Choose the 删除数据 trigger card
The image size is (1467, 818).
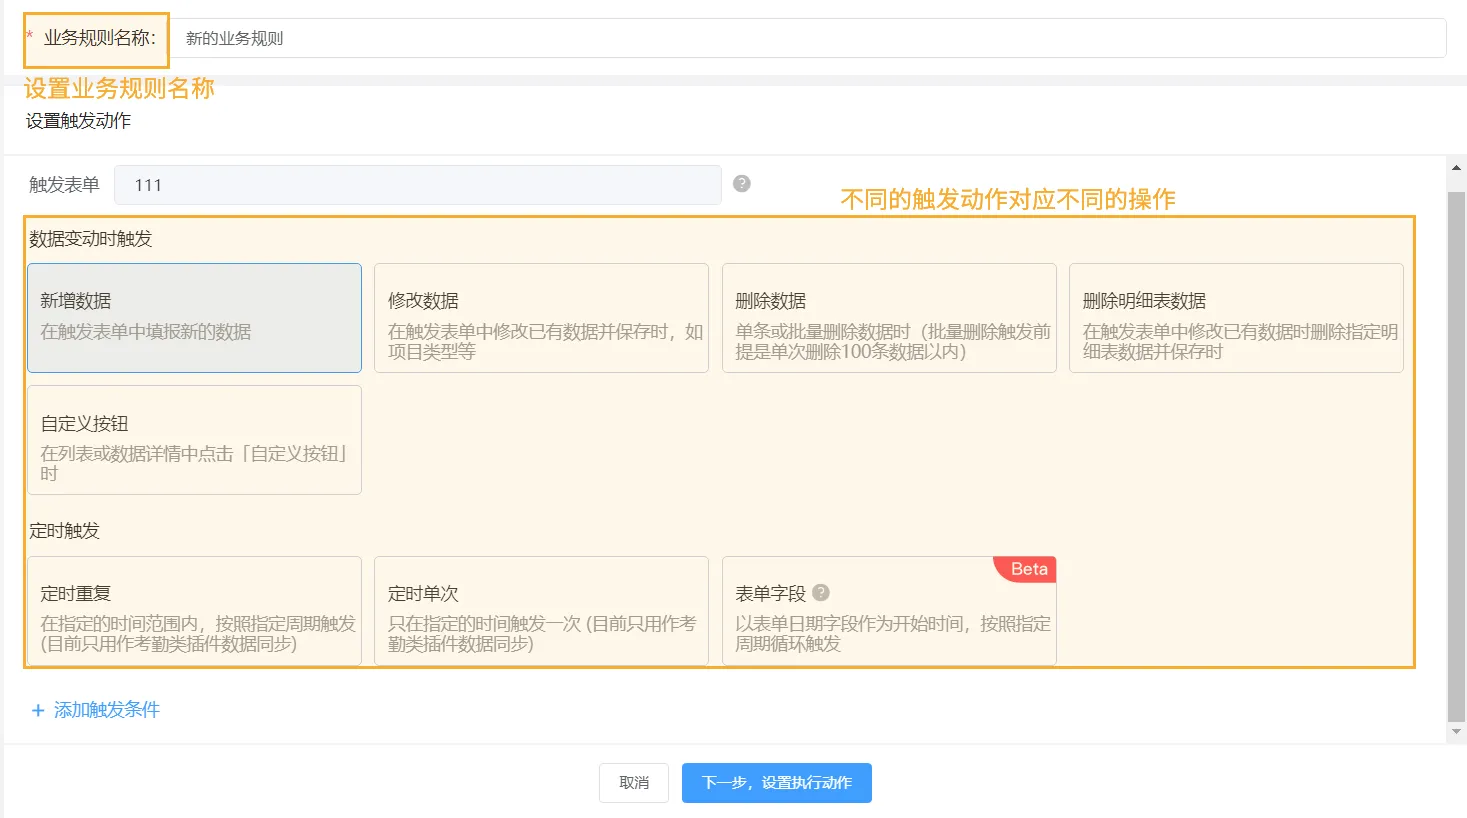pyautogui.click(x=888, y=318)
